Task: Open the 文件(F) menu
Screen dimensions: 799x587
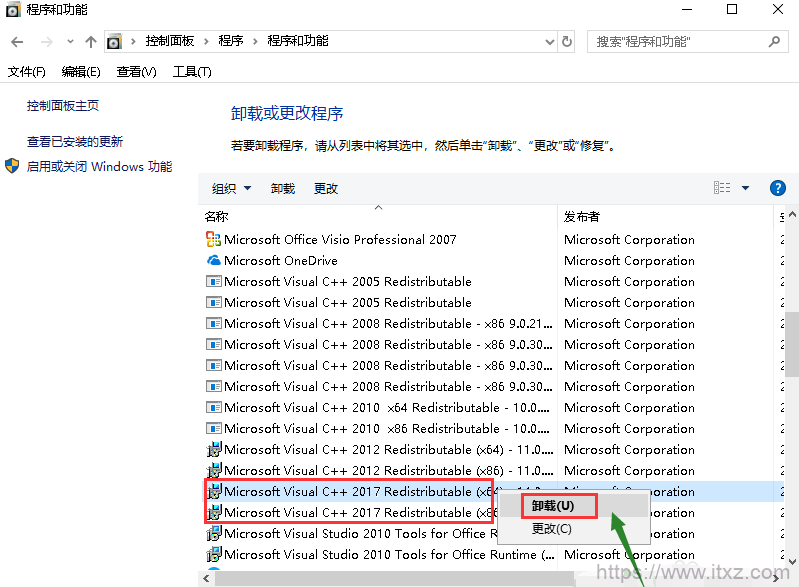Action: coord(26,72)
